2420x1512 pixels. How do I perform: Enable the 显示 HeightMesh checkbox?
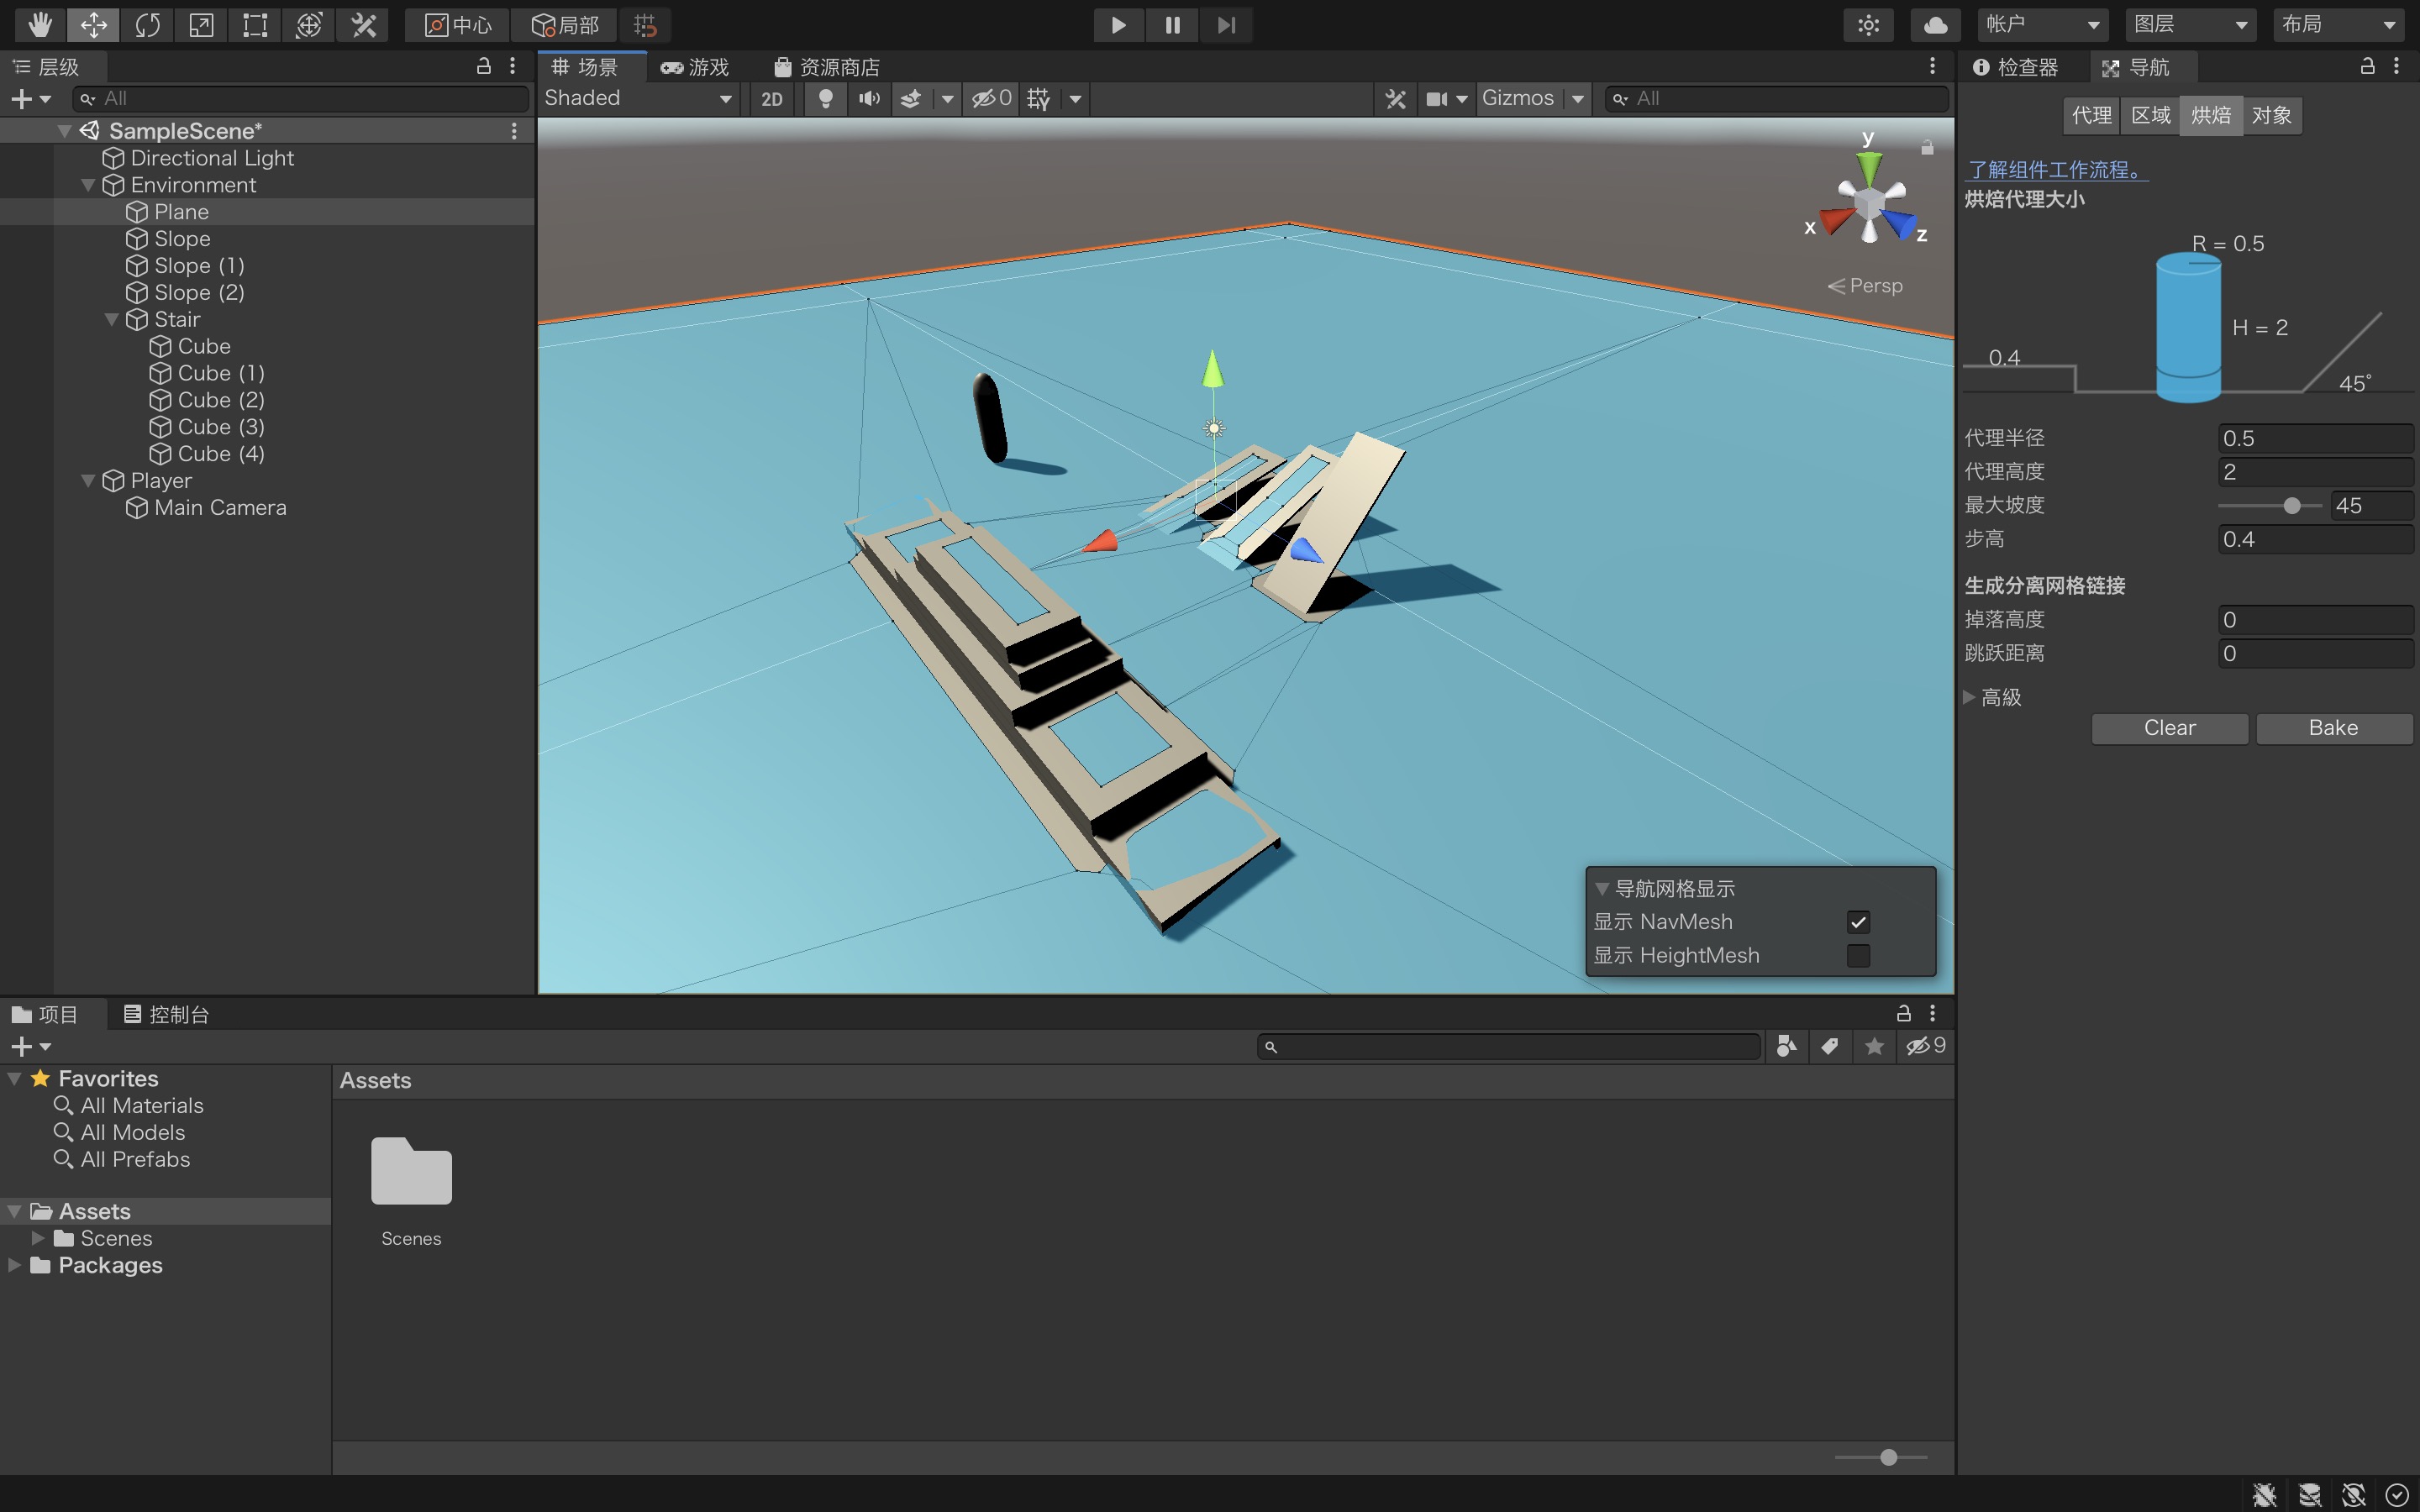(1858, 956)
